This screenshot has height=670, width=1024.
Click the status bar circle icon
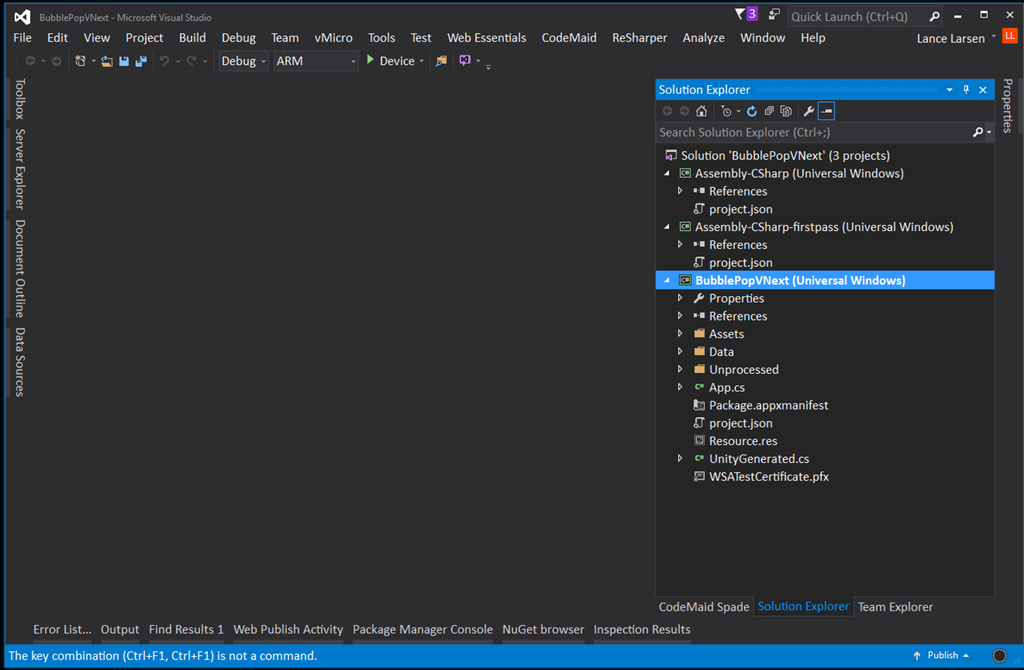(x=999, y=656)
